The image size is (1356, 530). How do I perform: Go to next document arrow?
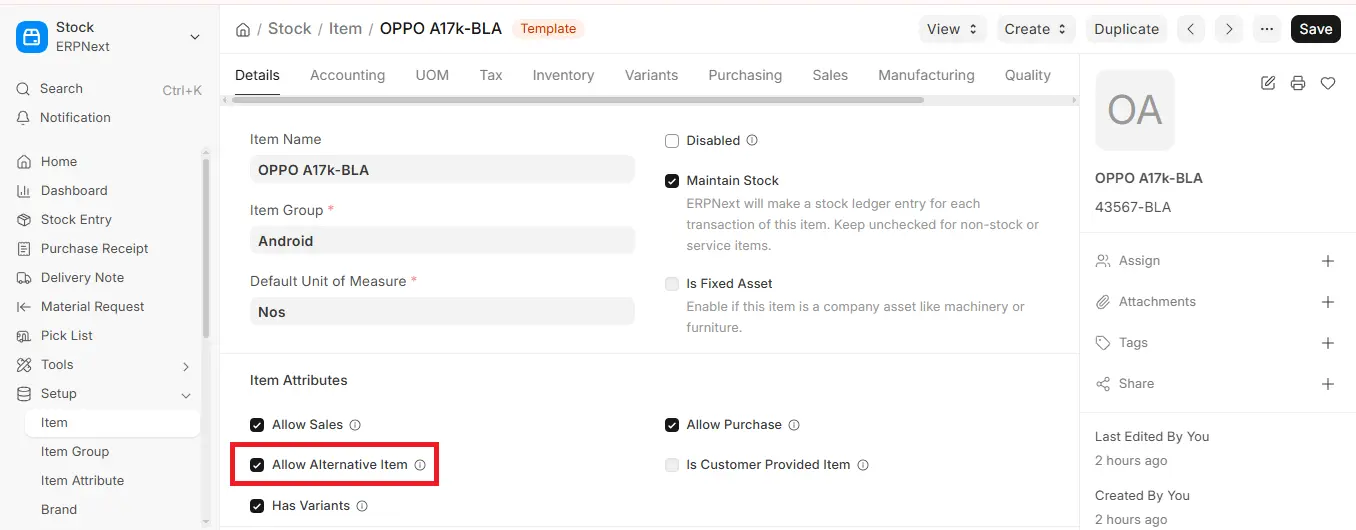(1230, 29)
